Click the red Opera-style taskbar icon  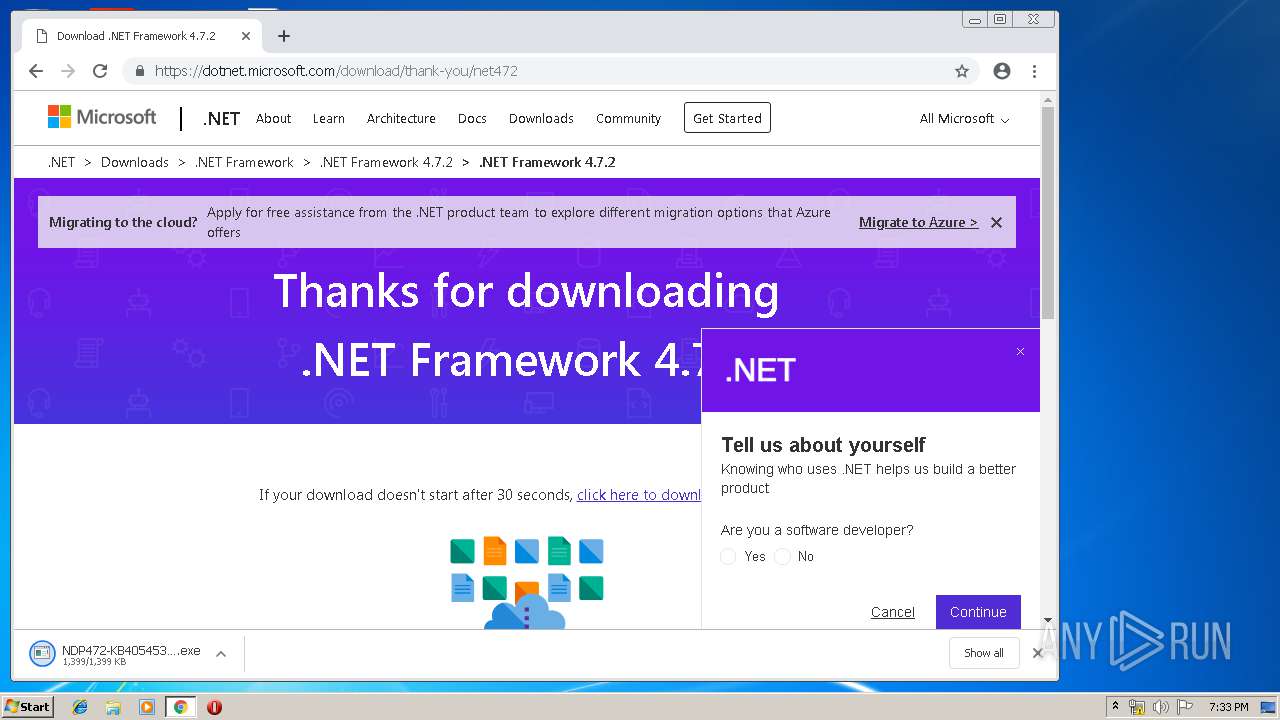pyautogui.click(x=214, y=707)
